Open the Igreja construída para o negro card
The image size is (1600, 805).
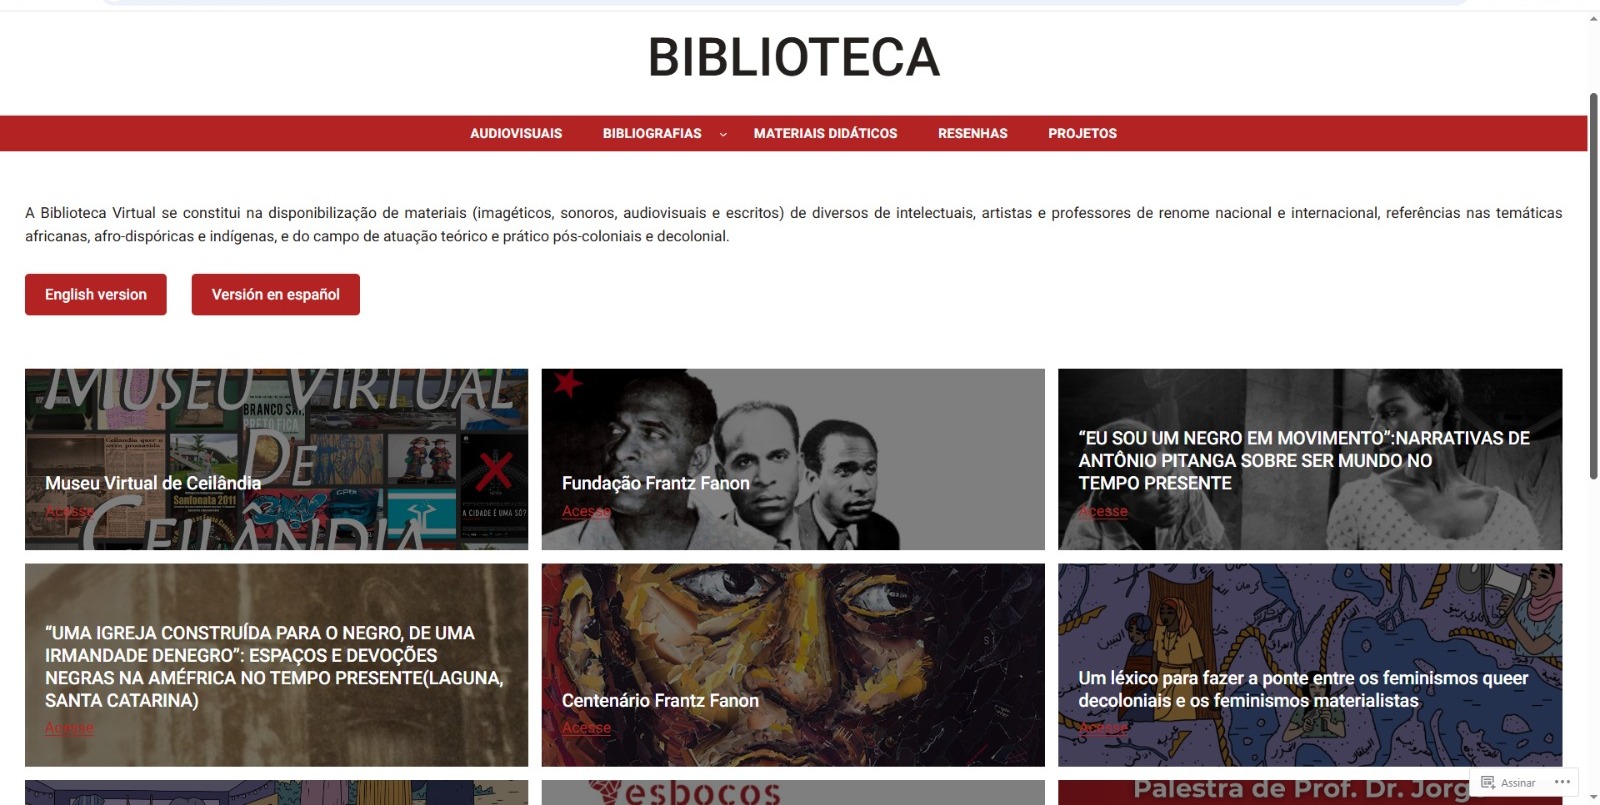276,665
